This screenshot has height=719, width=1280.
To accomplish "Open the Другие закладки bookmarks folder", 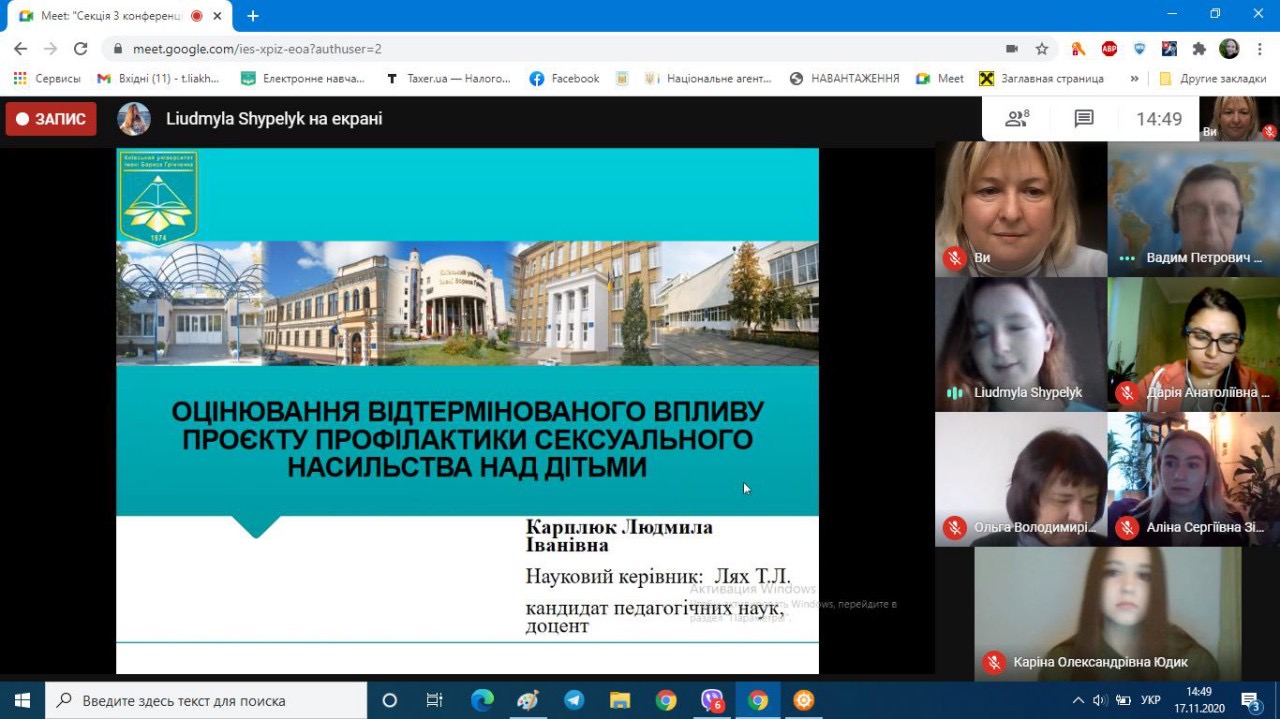I will (x=1213, y=78).
